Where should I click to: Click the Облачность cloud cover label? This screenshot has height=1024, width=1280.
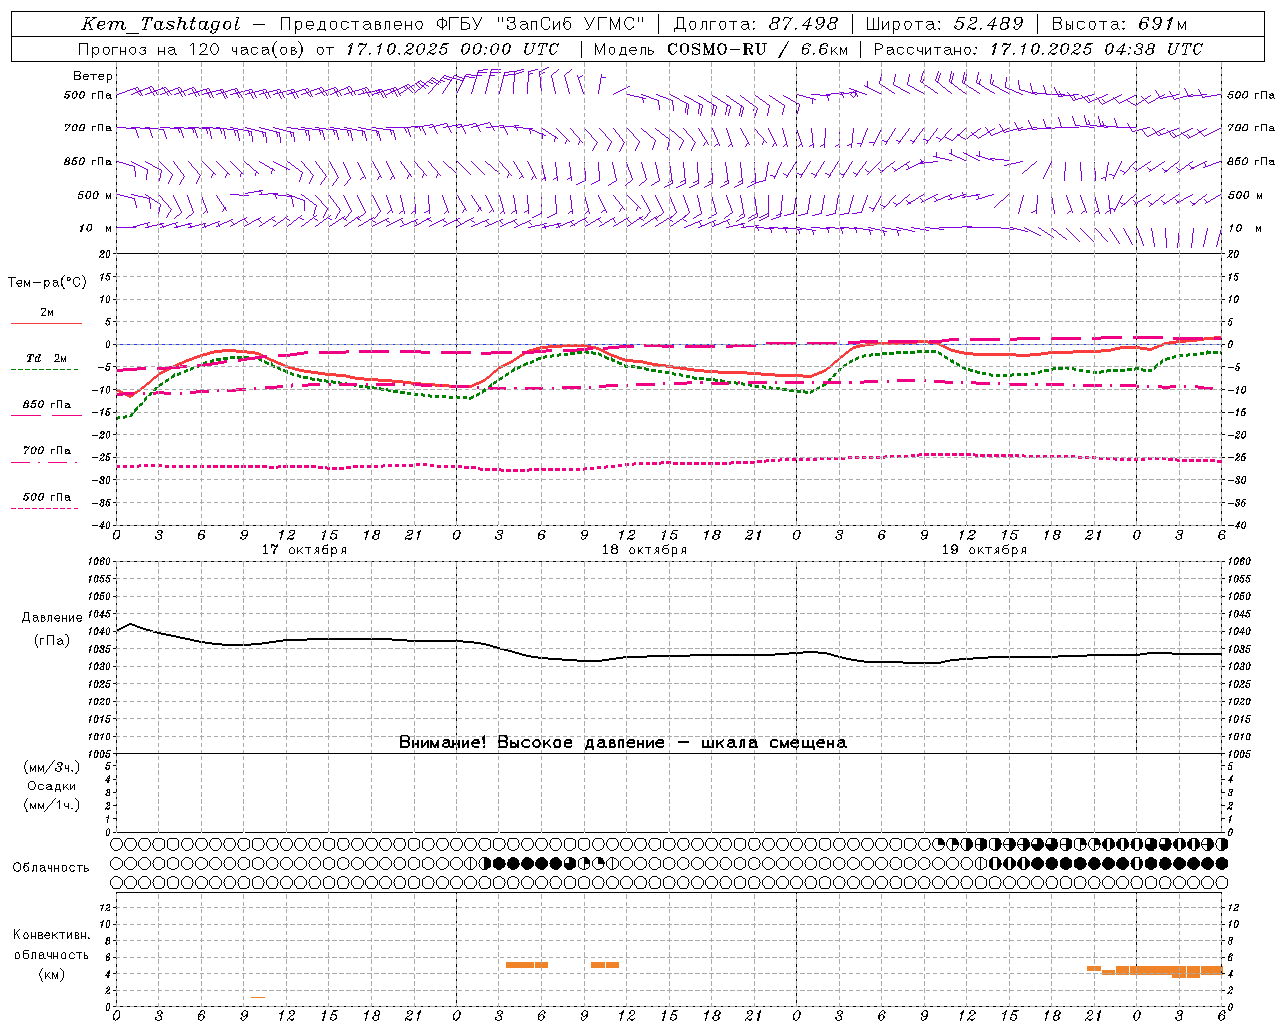click(51, 868)
